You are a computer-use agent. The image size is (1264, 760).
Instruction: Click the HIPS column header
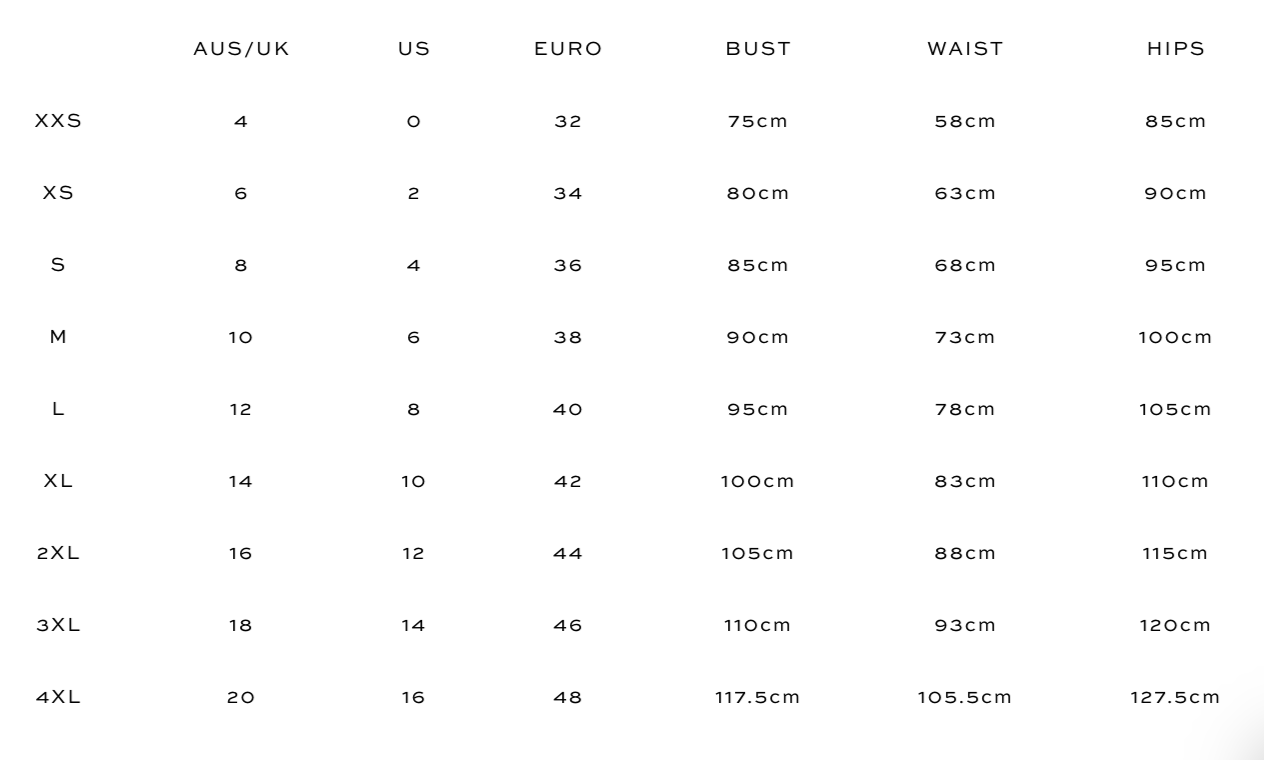click(1175, 51)
